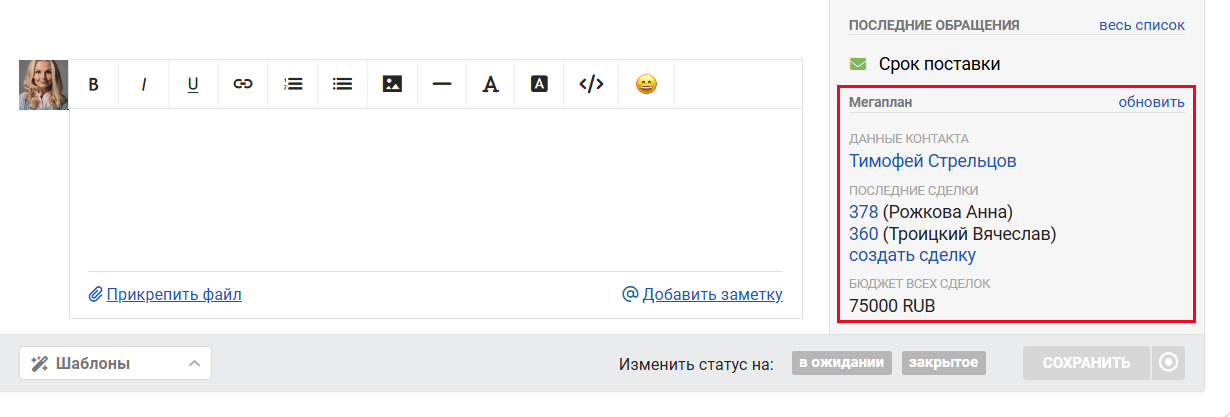The height and width of the screenshot is (417, 1230).
Task: Click the round icon beside СОХРАНИТЬ
Action: click(1168, 363)
